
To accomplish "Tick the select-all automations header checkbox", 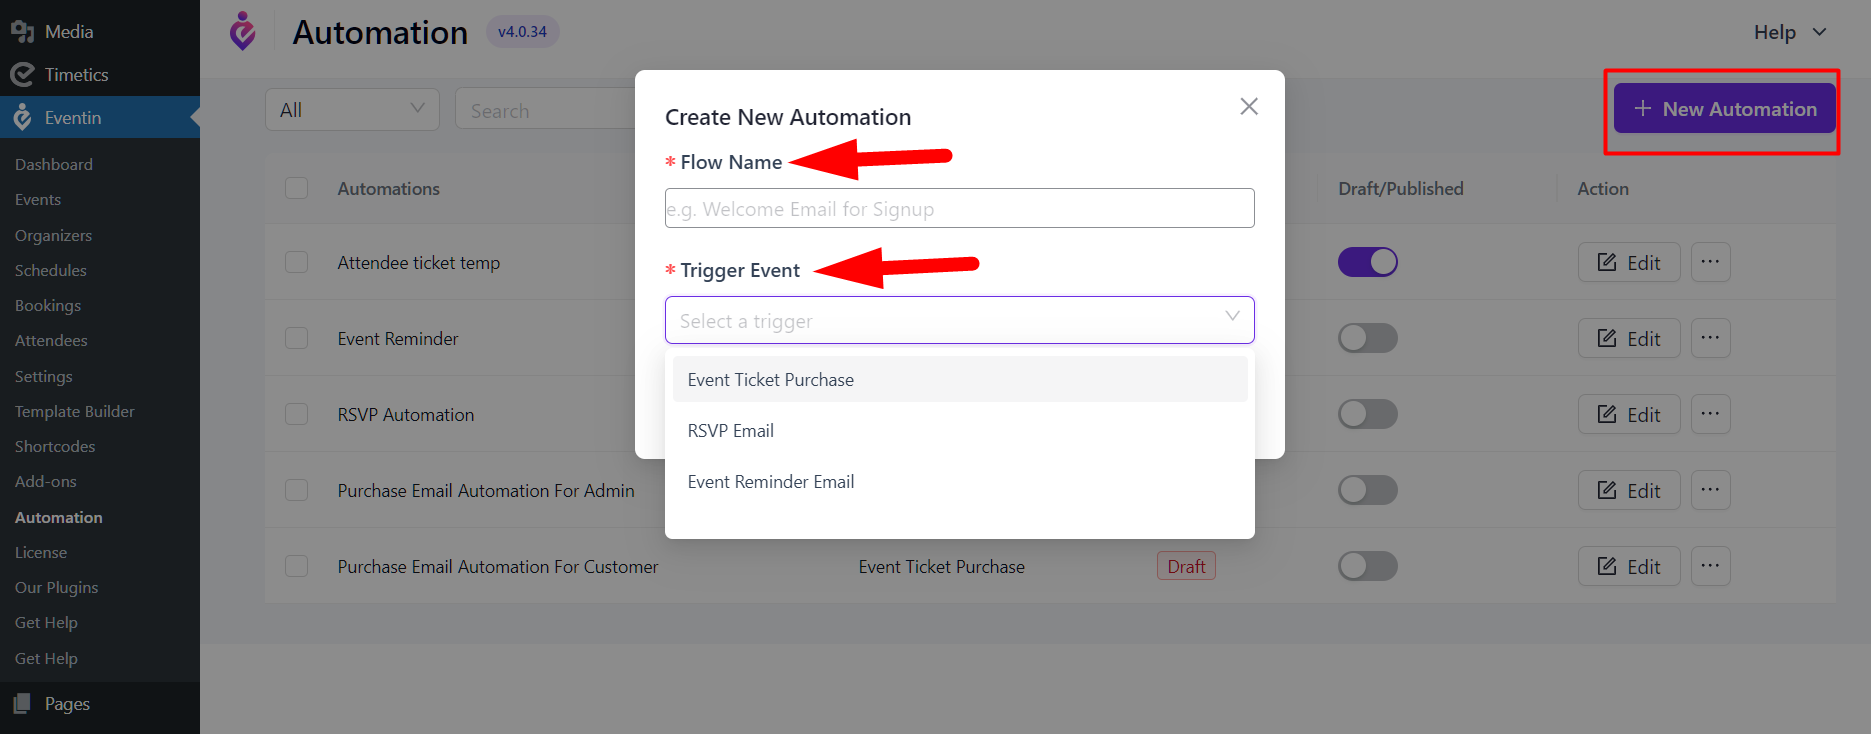I will click(x=297, y=188).
